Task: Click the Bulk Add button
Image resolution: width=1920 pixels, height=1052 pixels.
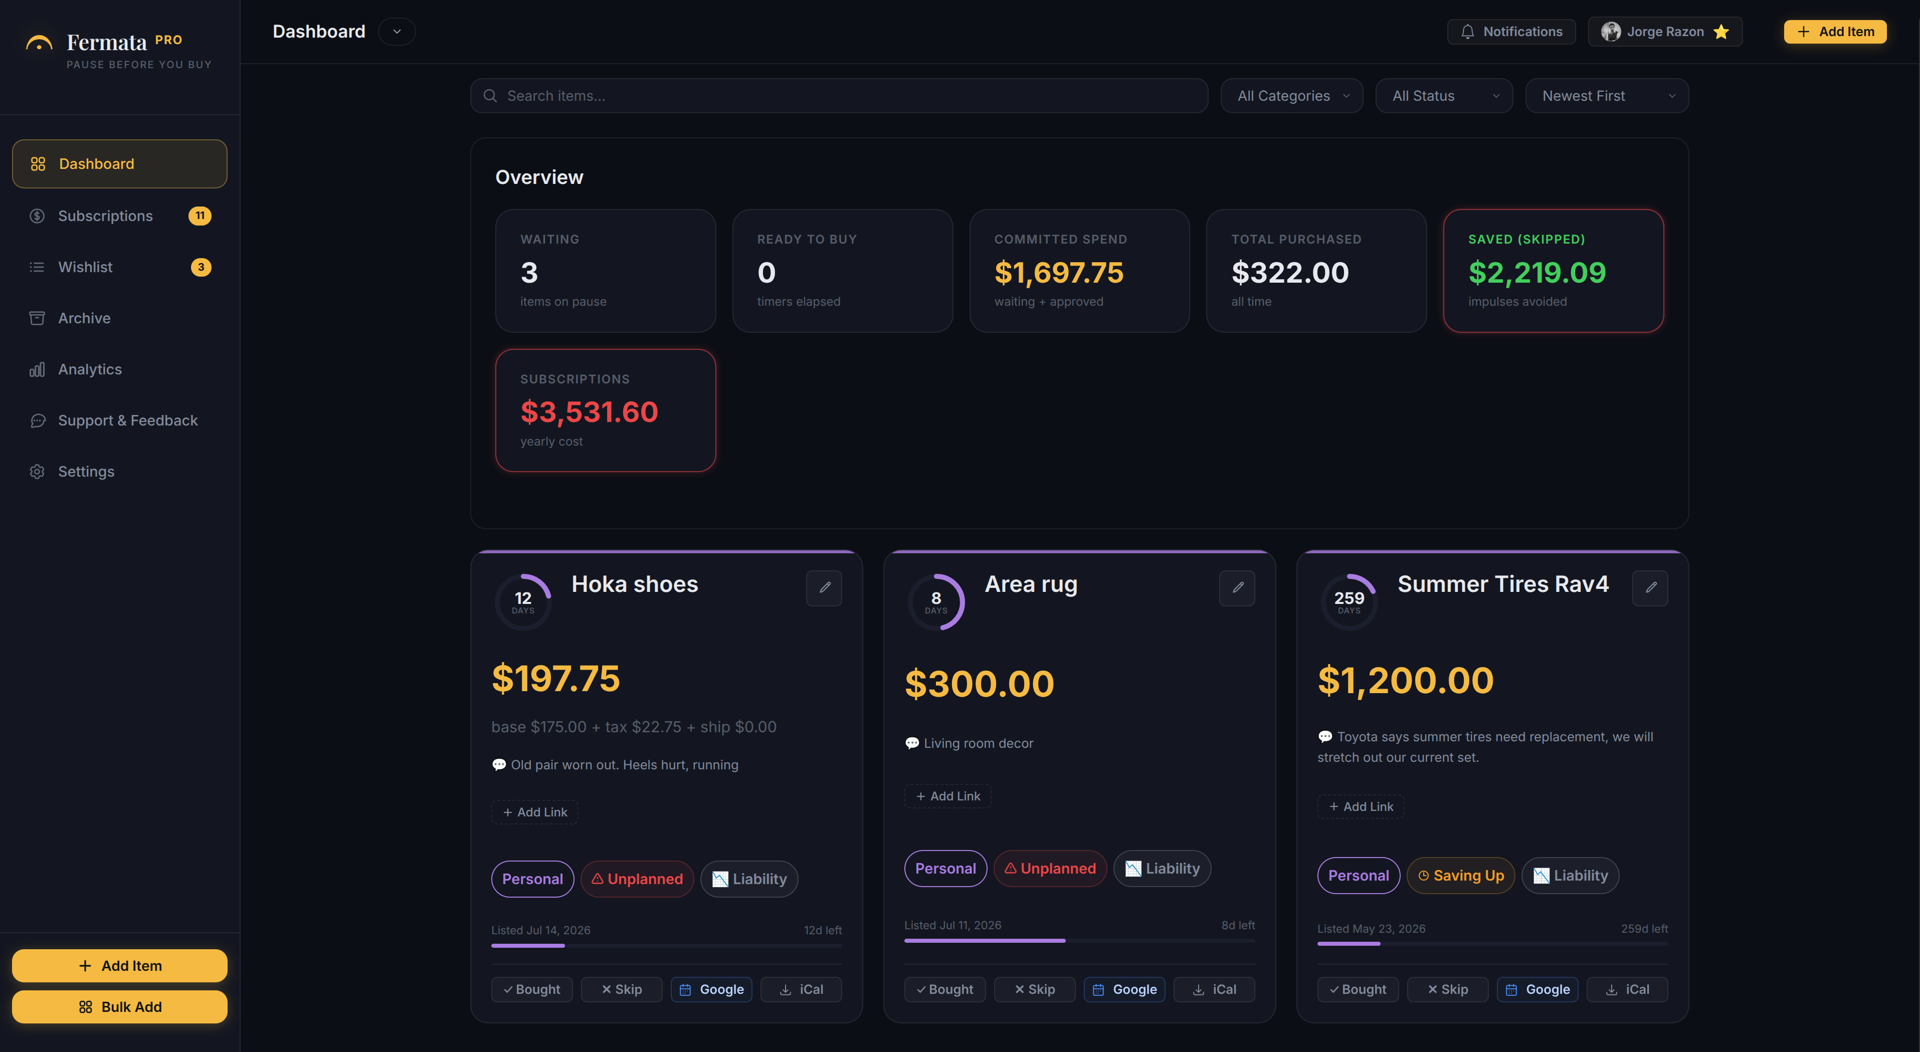Action: (120, 1007)
